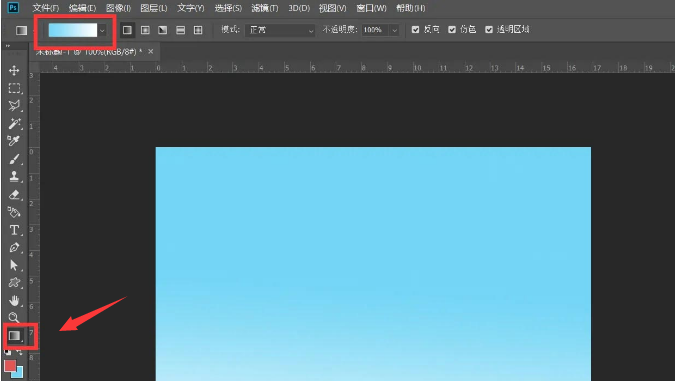Screen dimensions: 675x381
Task: Select the Custom Shape tool
Action: click(14, 283)
